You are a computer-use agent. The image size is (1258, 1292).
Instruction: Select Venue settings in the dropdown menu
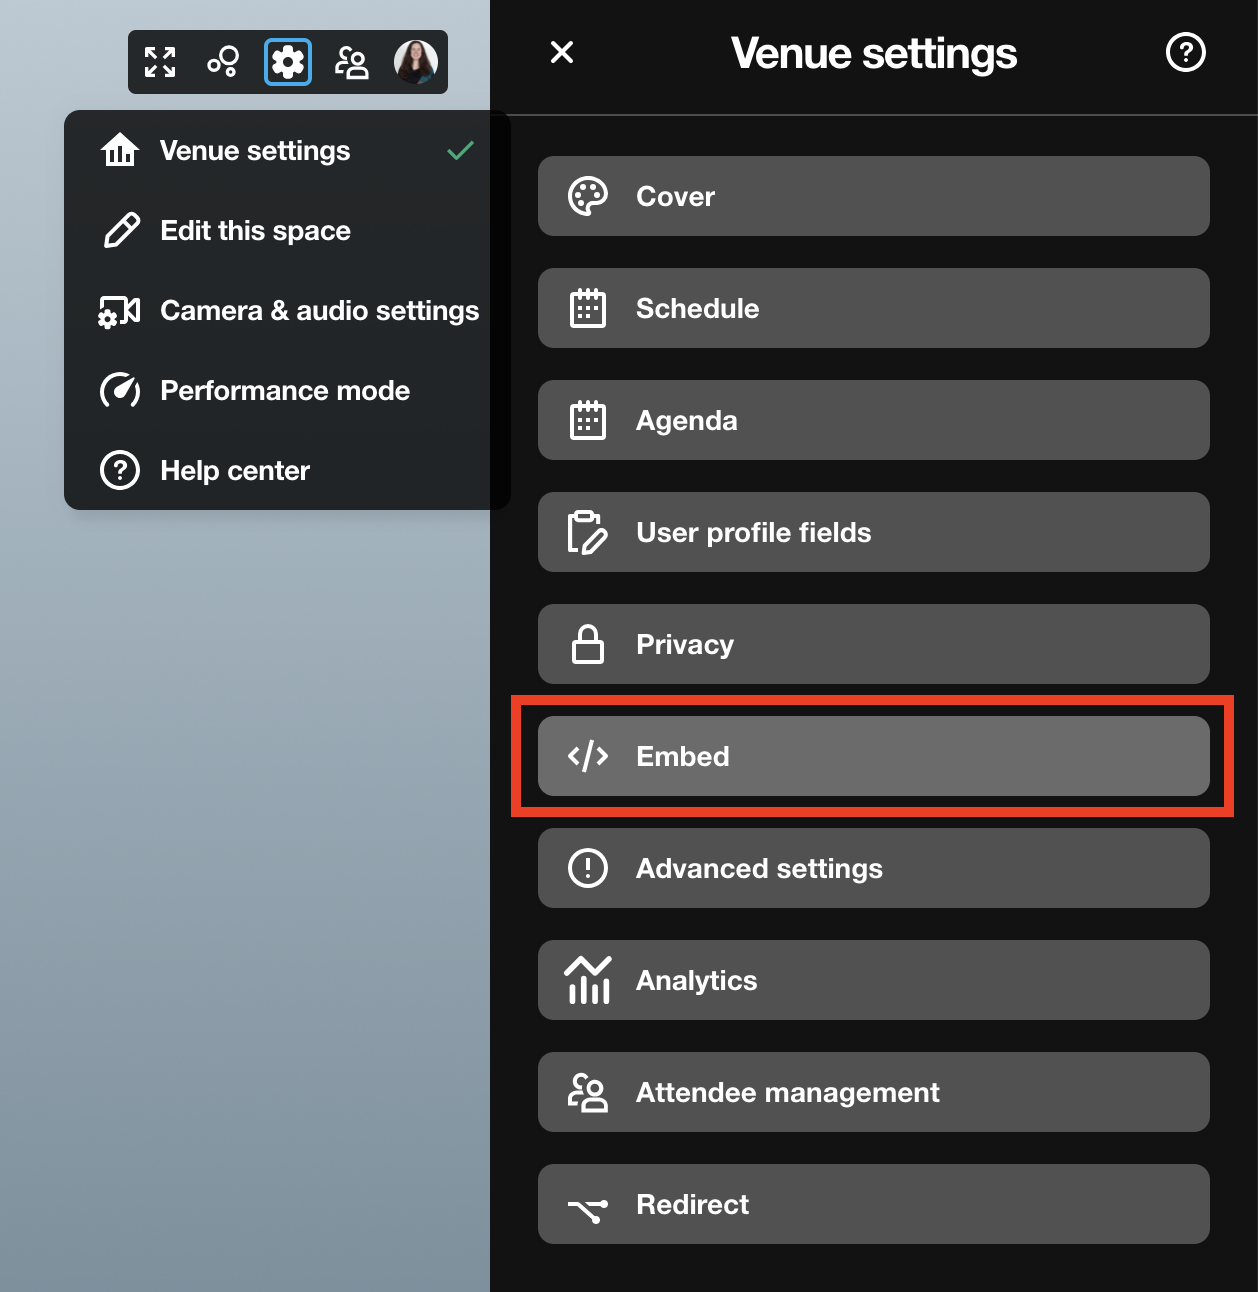[255, 151]
